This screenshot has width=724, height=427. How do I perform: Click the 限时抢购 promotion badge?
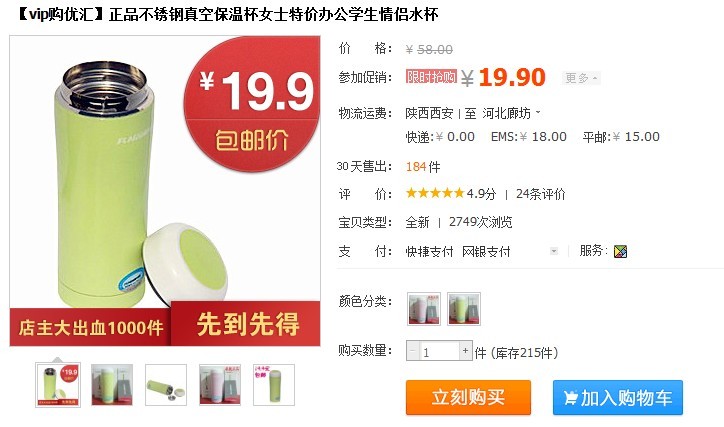click(x=431, y=77)
